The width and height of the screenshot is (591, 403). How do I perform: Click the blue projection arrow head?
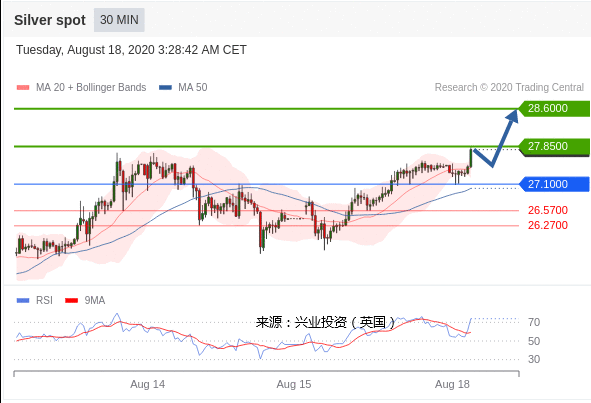(x=513, y=115)
